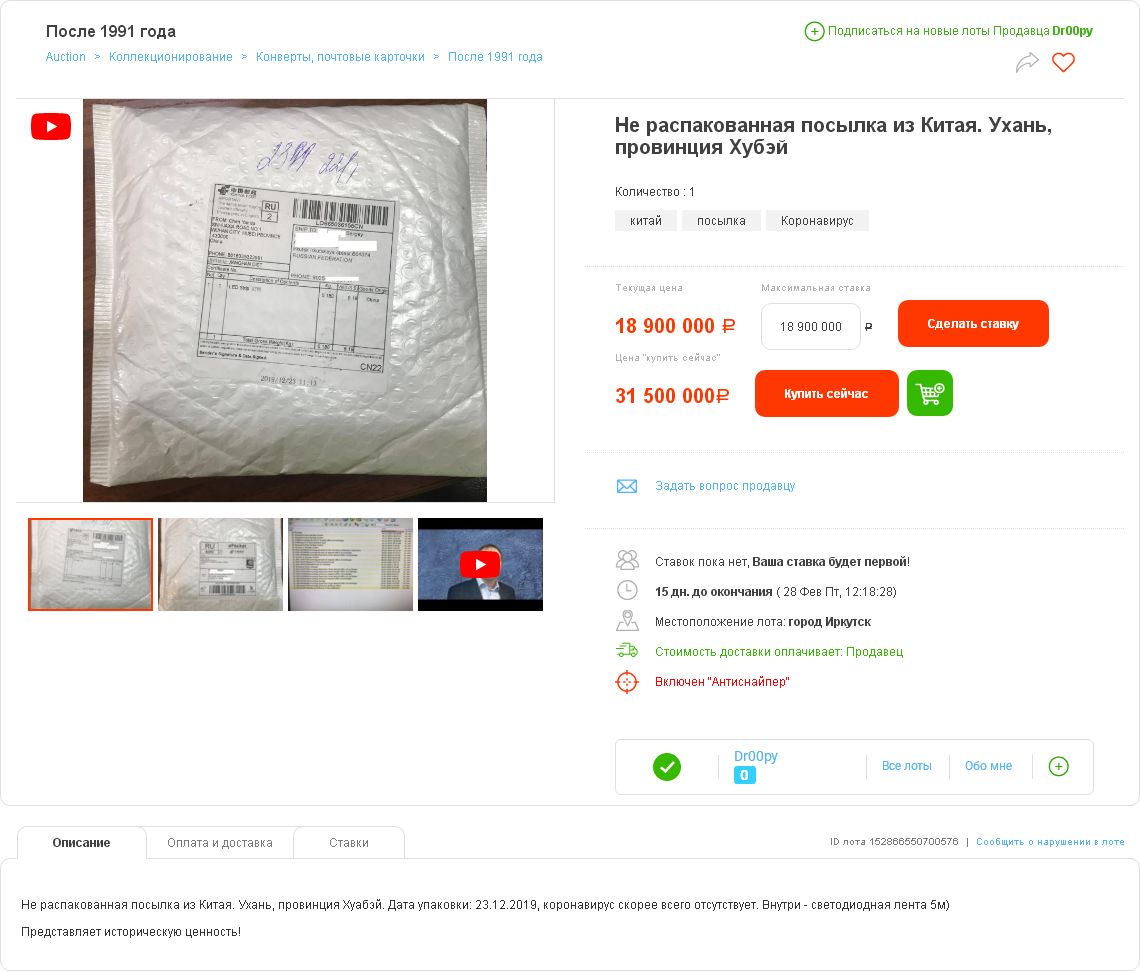
Task: Click the Купить сейчас button
Action: [826, 393]
